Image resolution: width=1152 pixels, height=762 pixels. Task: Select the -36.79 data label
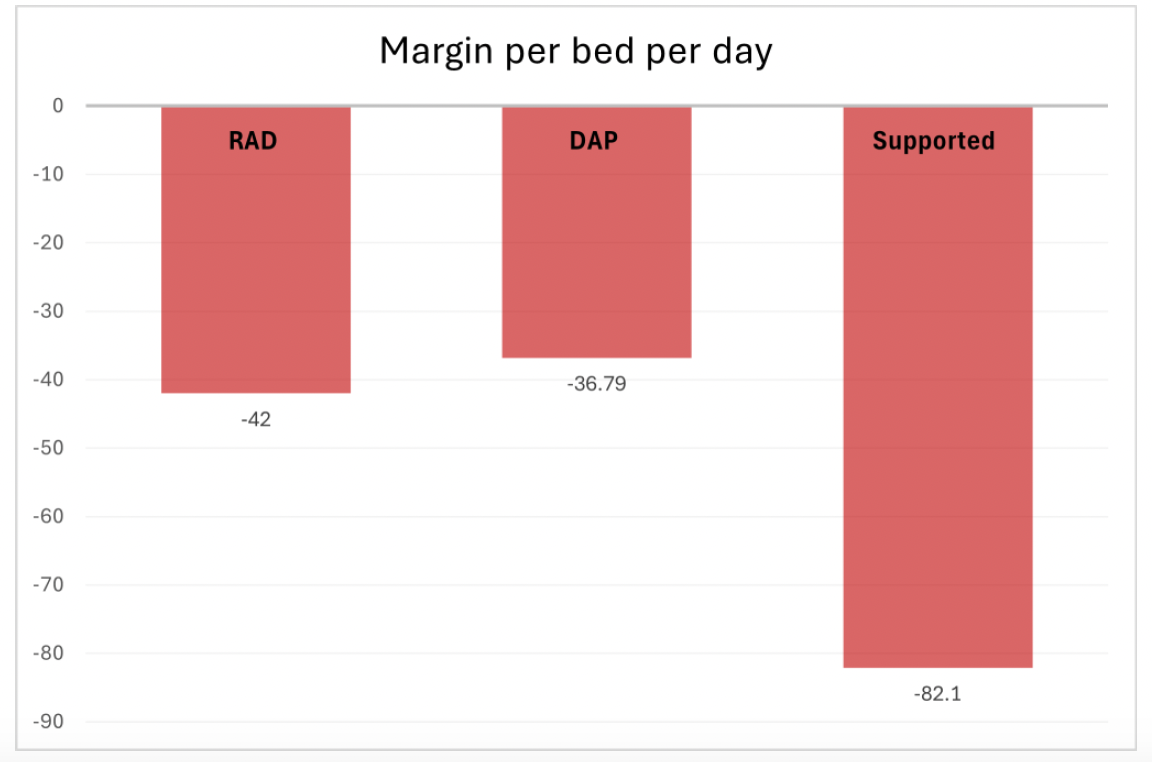(x=596, y=384)
